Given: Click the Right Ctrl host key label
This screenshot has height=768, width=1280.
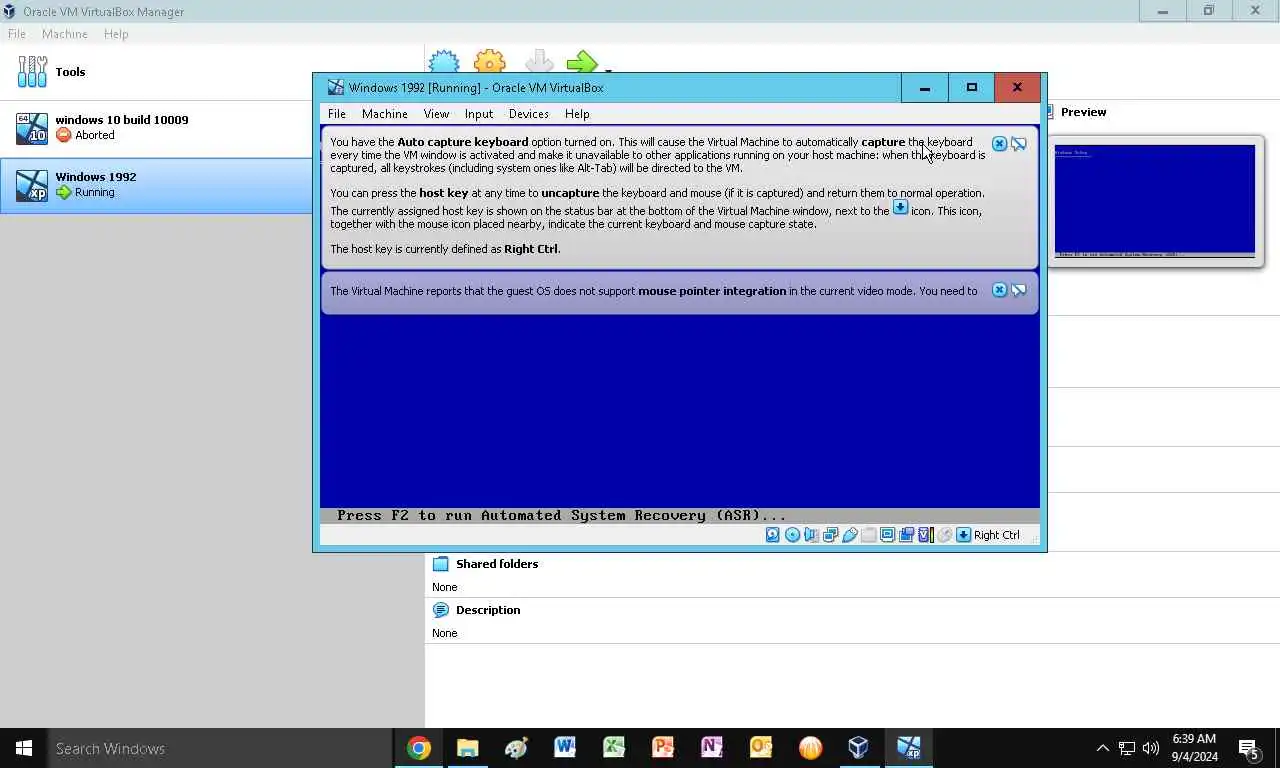Looking at the screenshot, I should (997, 535).
